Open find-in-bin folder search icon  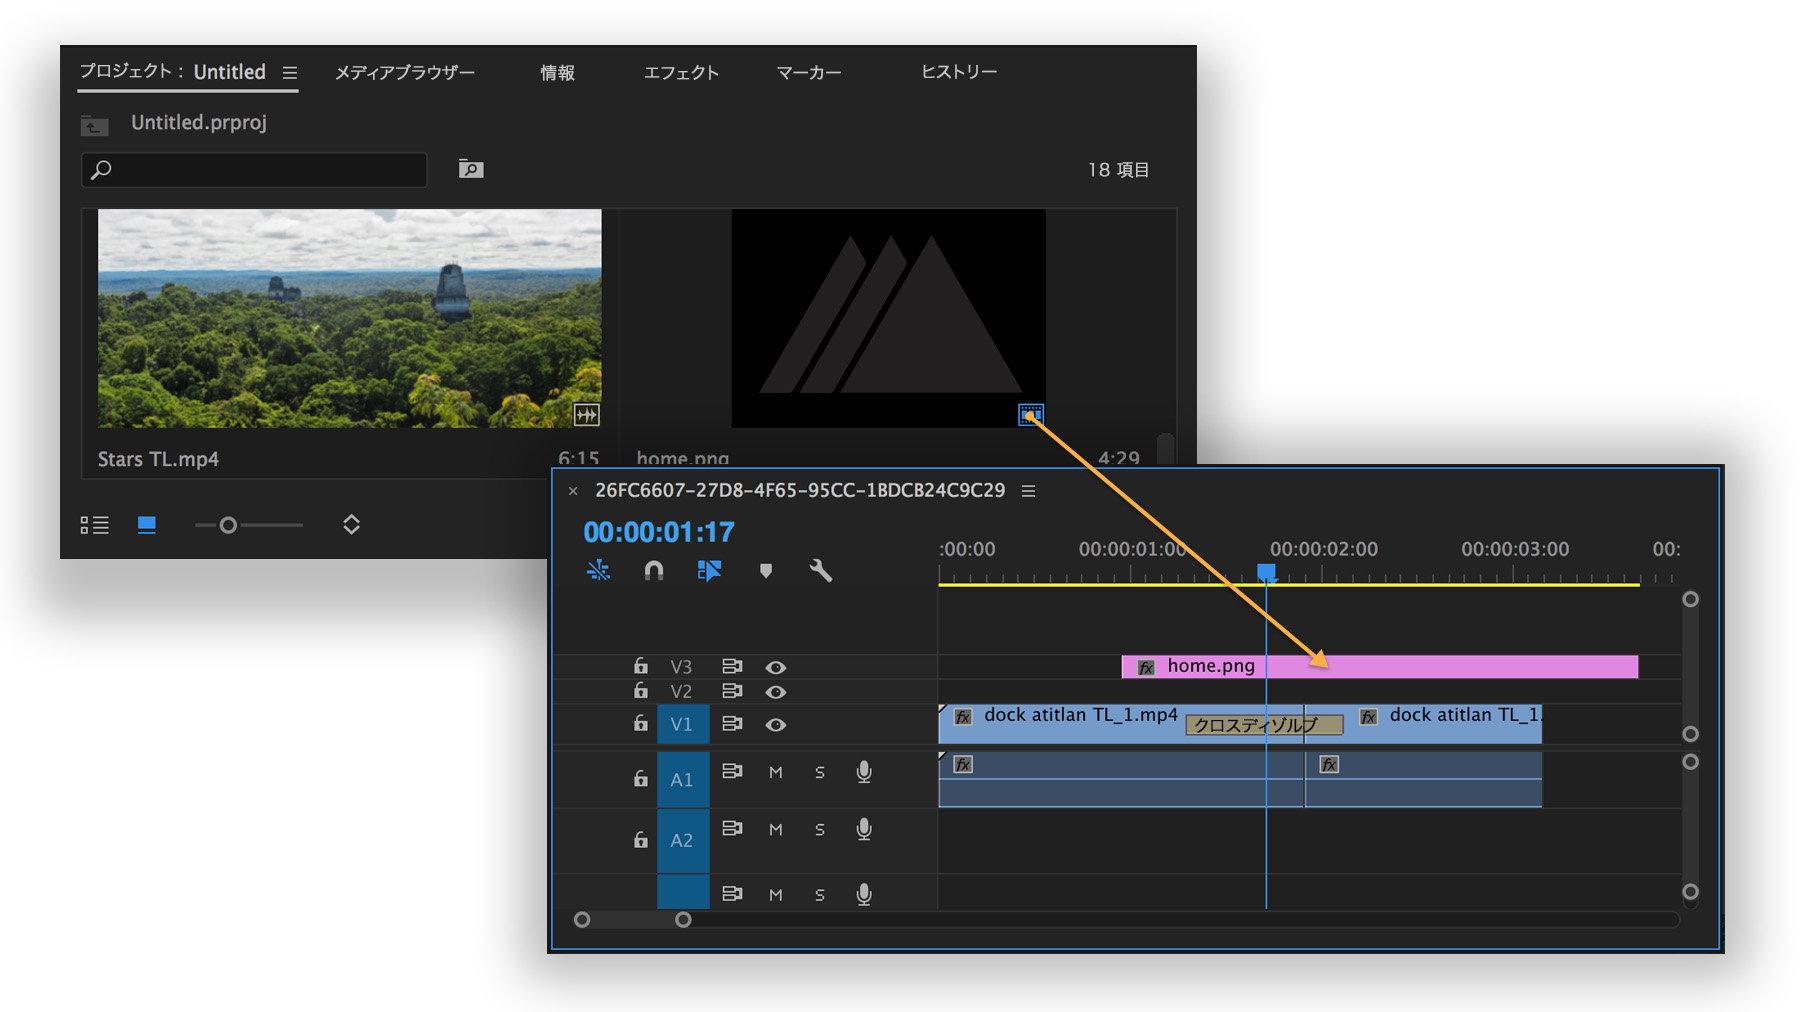(x=471, y=169)
